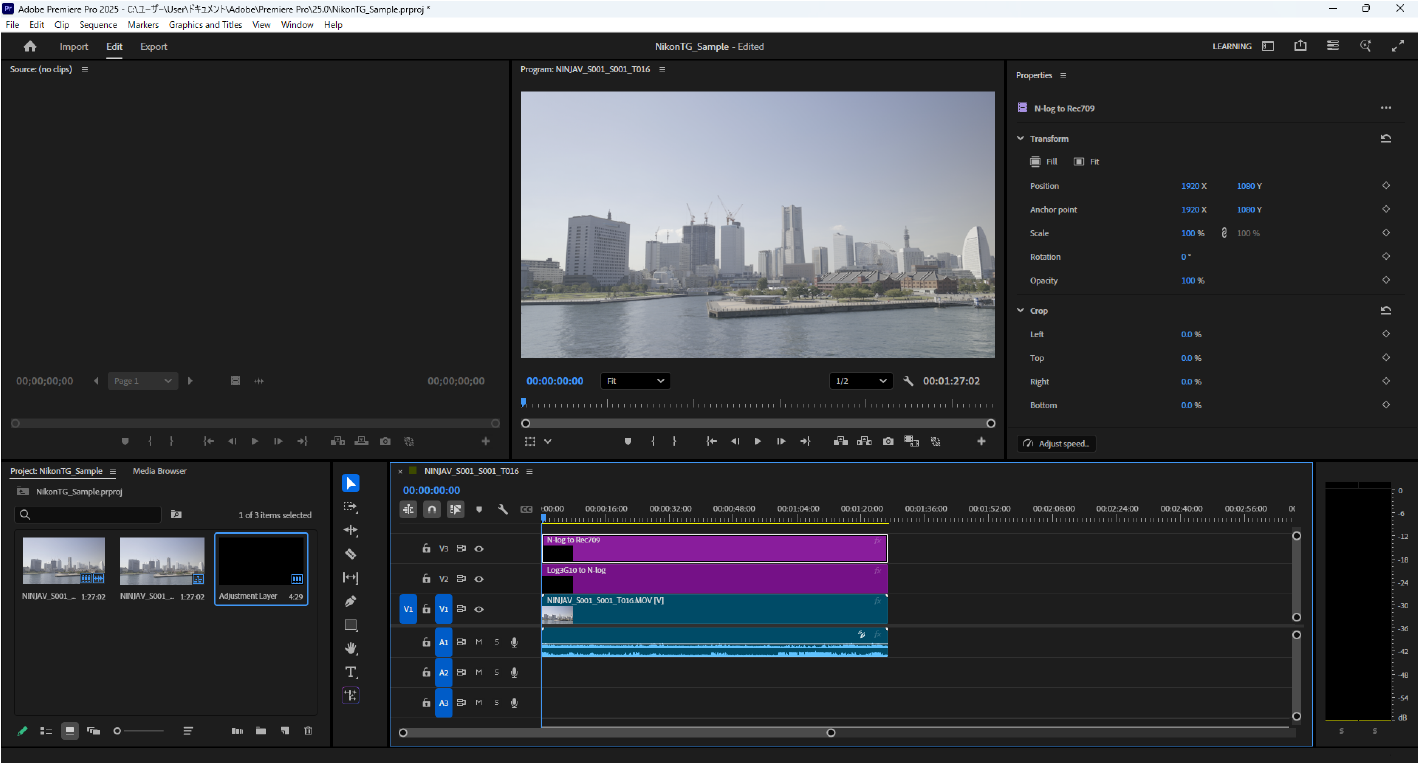Toggle V3 track output eye icon

point(479,549)
